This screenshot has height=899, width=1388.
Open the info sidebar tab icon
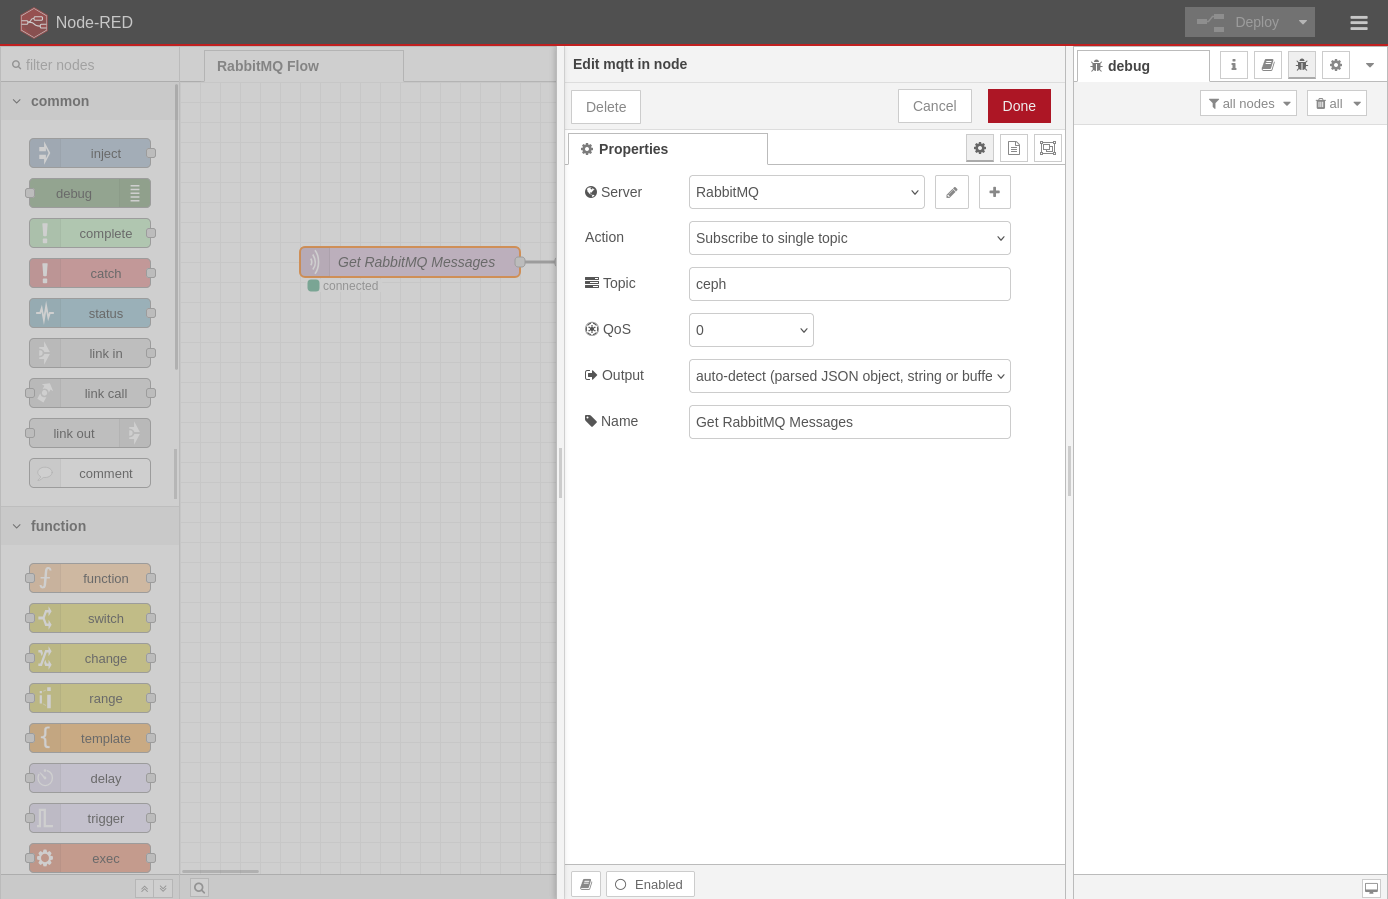point(1233,65)
